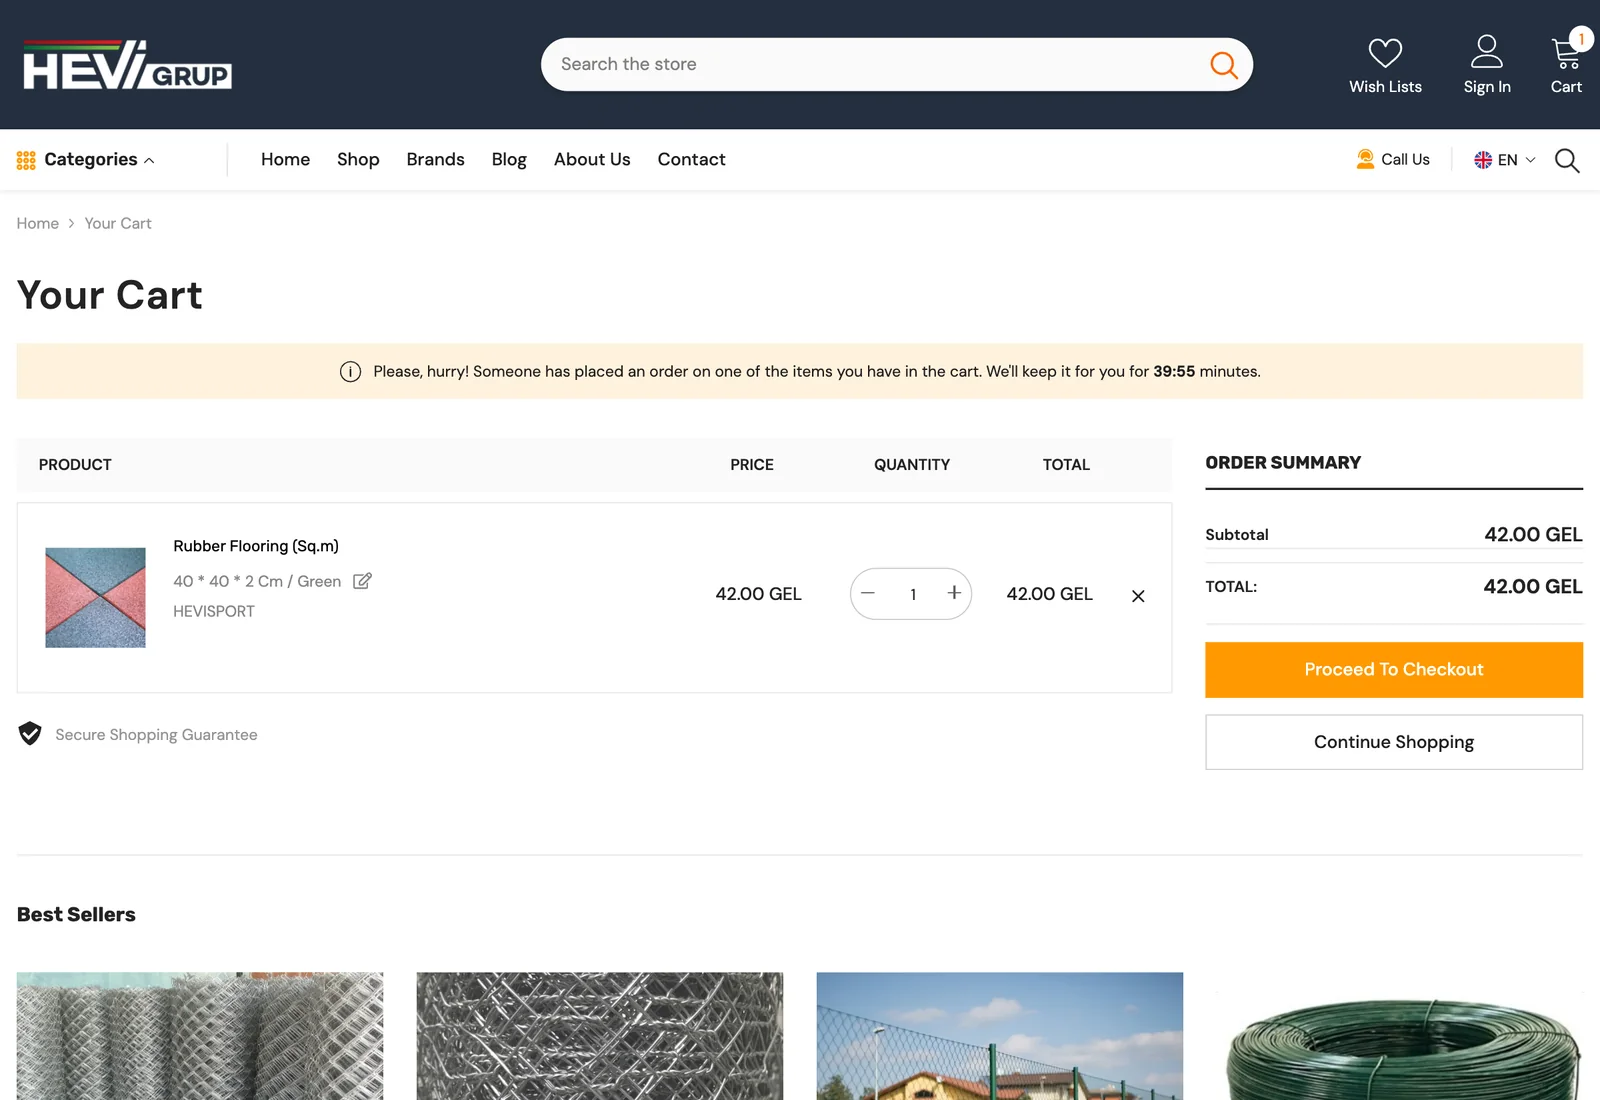1600x1100 pixels.
Task: Open the green wire coil best seller
Action: pyautogui.click(x=1400, y=1036)
